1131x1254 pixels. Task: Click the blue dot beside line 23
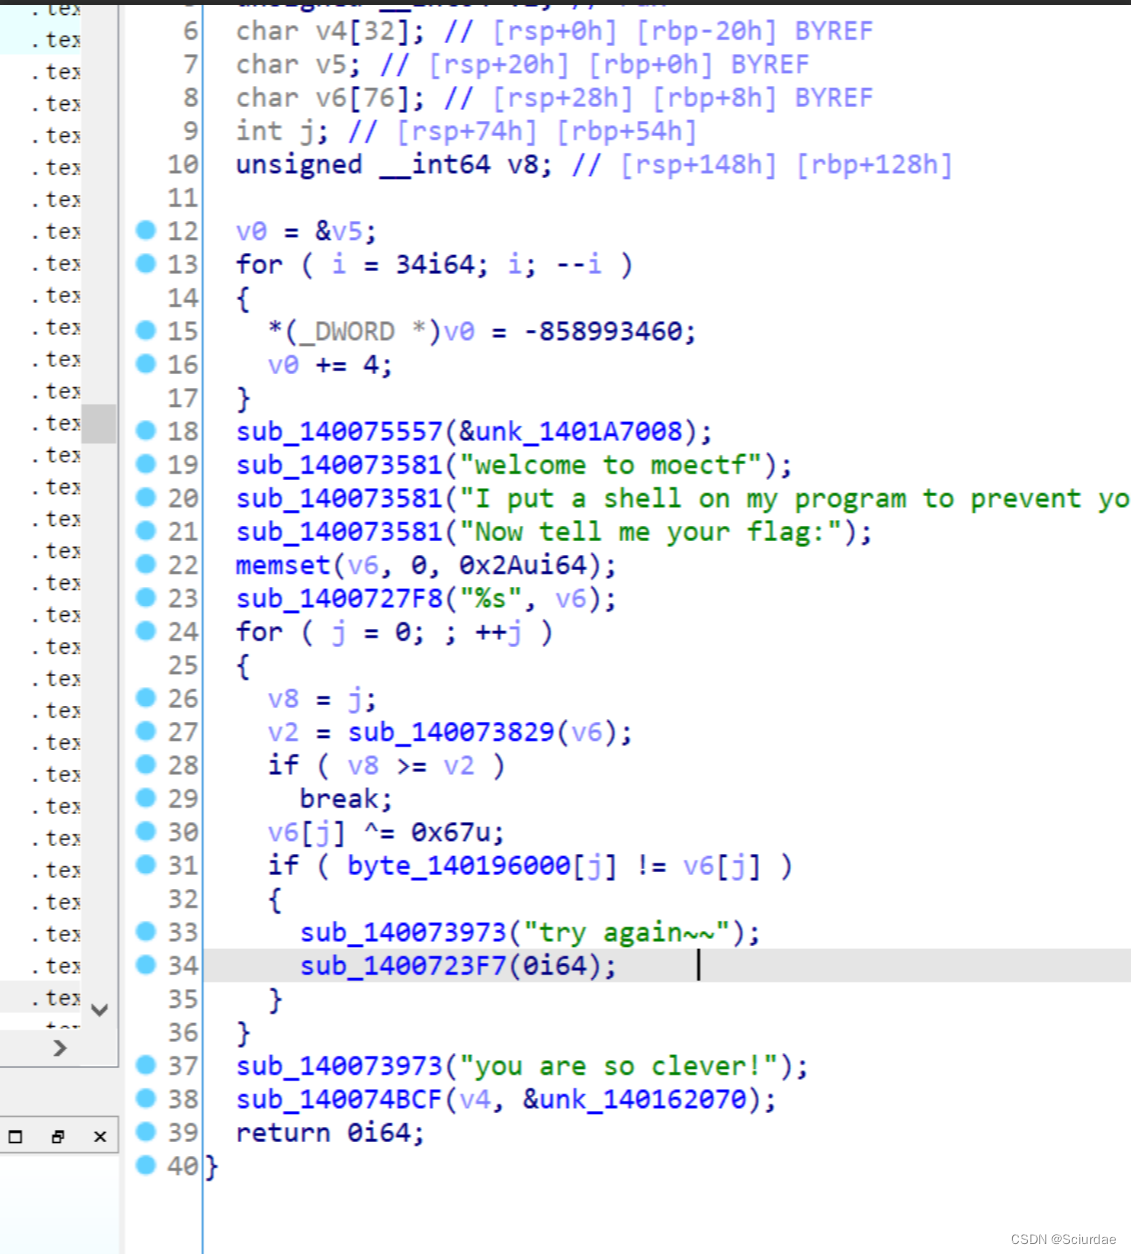point(147,598)
